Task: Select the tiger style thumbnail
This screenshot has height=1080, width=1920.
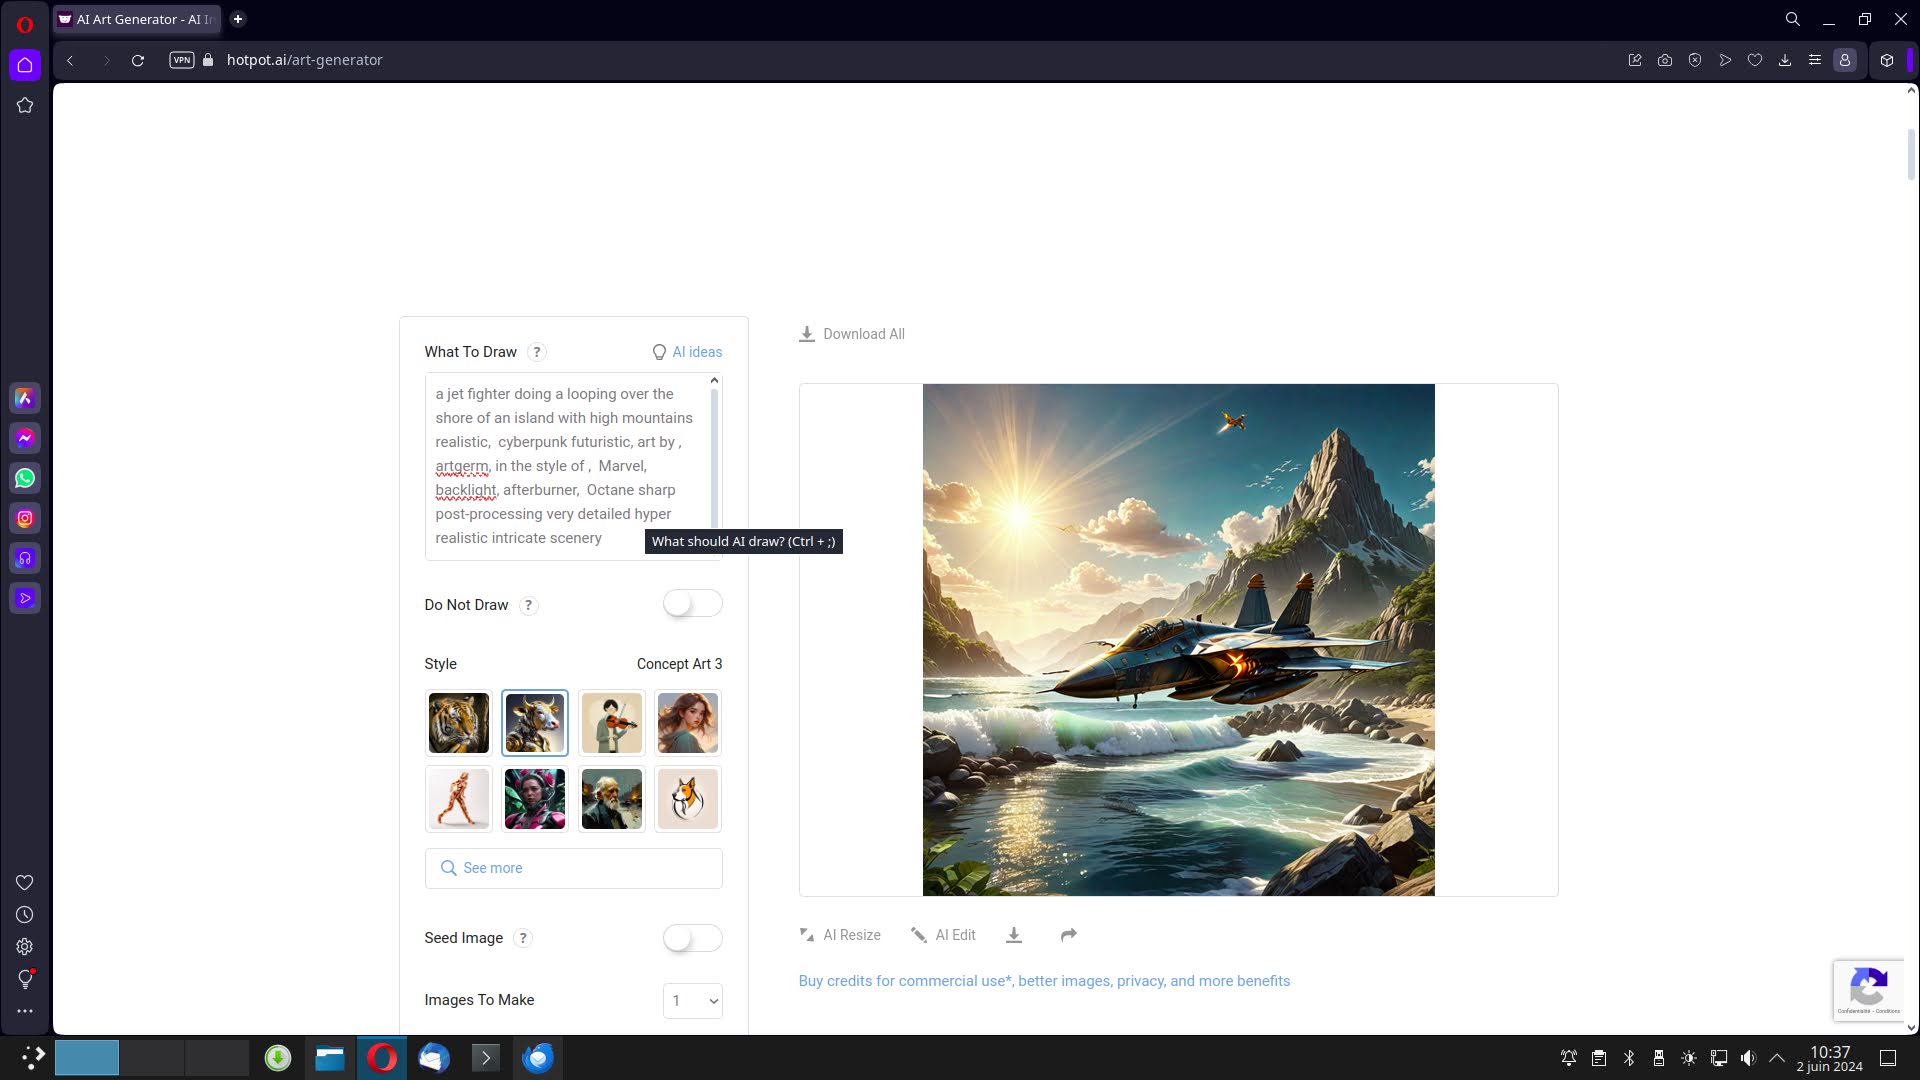Action: coord(459,722)
